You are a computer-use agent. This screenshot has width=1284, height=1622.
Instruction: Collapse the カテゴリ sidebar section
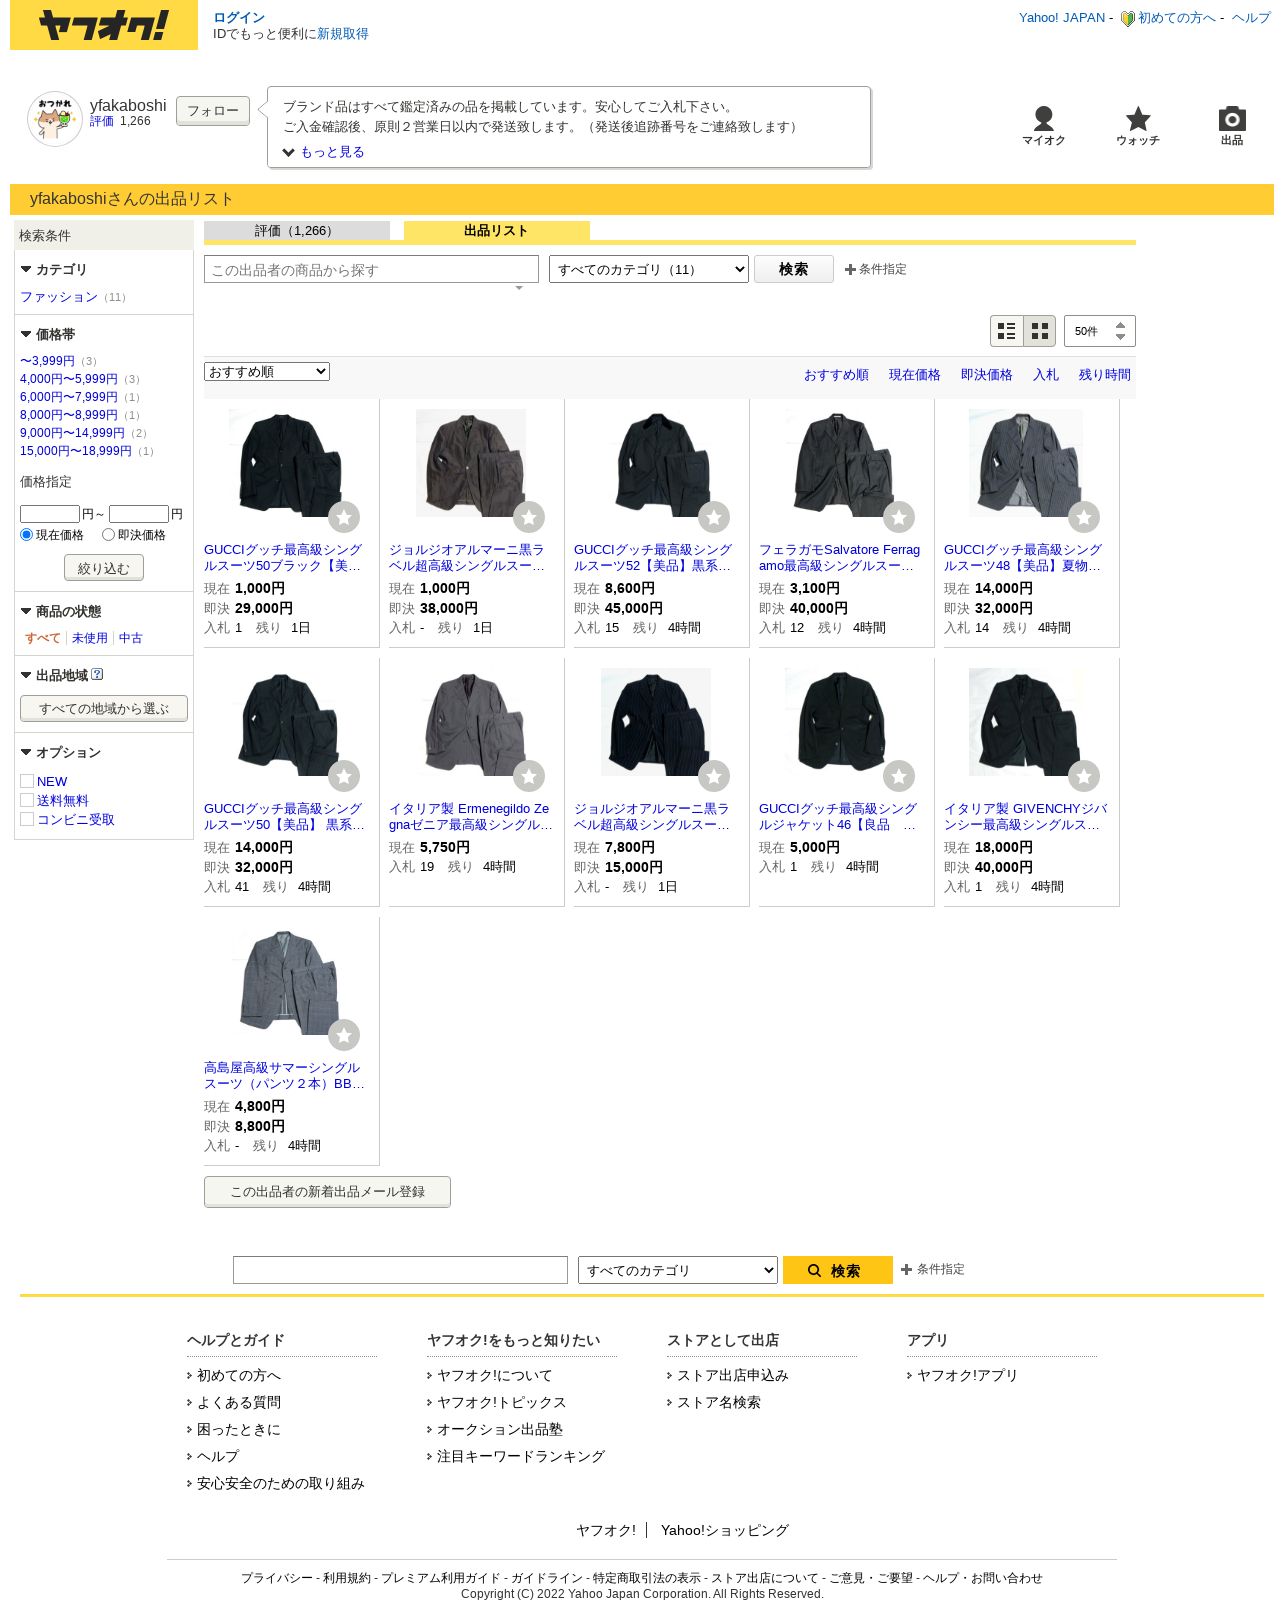point(53,270)
